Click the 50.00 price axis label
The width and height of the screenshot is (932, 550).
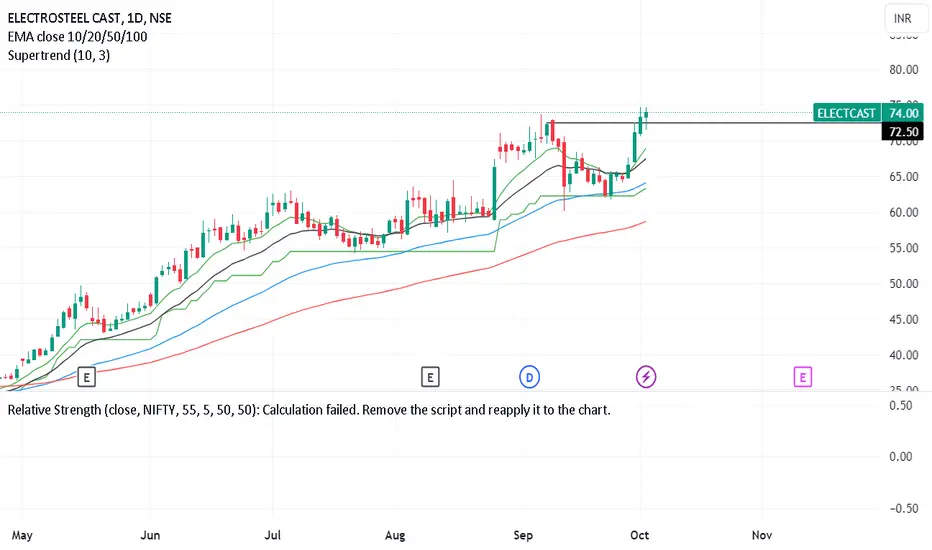point(903,284)
